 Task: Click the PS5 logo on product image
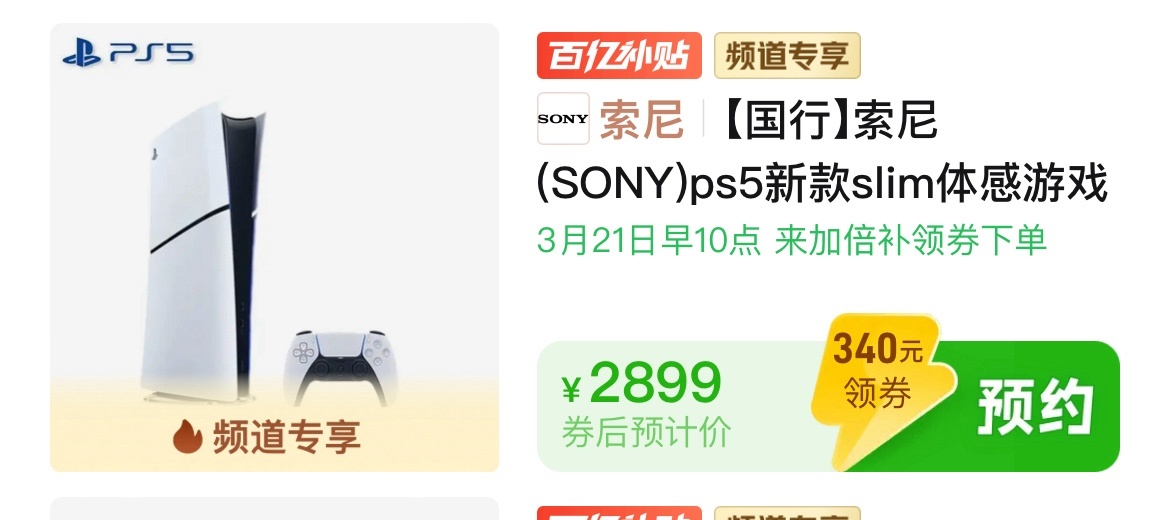[128, 53]
